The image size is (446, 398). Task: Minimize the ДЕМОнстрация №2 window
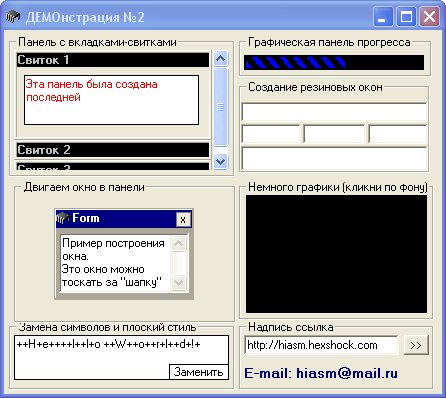(x=382, y=16)
